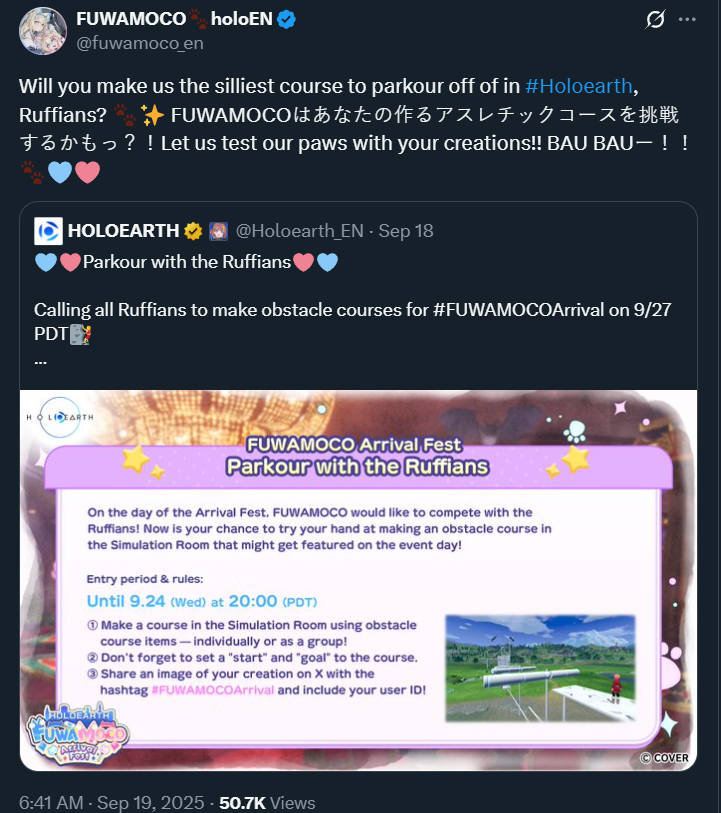Open the three-dot more options menu
The image size is (721, 813).
687,20
